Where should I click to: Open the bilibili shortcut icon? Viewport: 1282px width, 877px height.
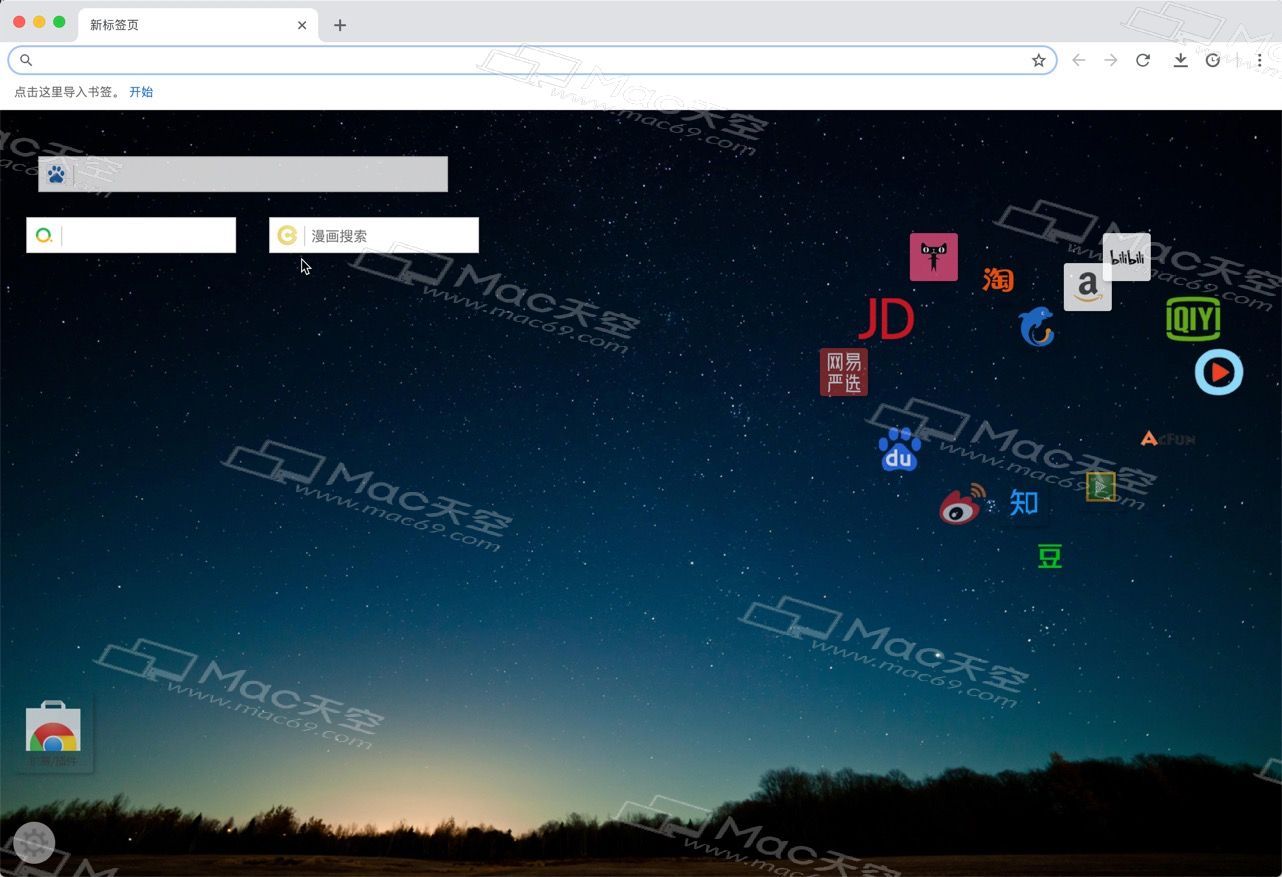point(1127,257)
